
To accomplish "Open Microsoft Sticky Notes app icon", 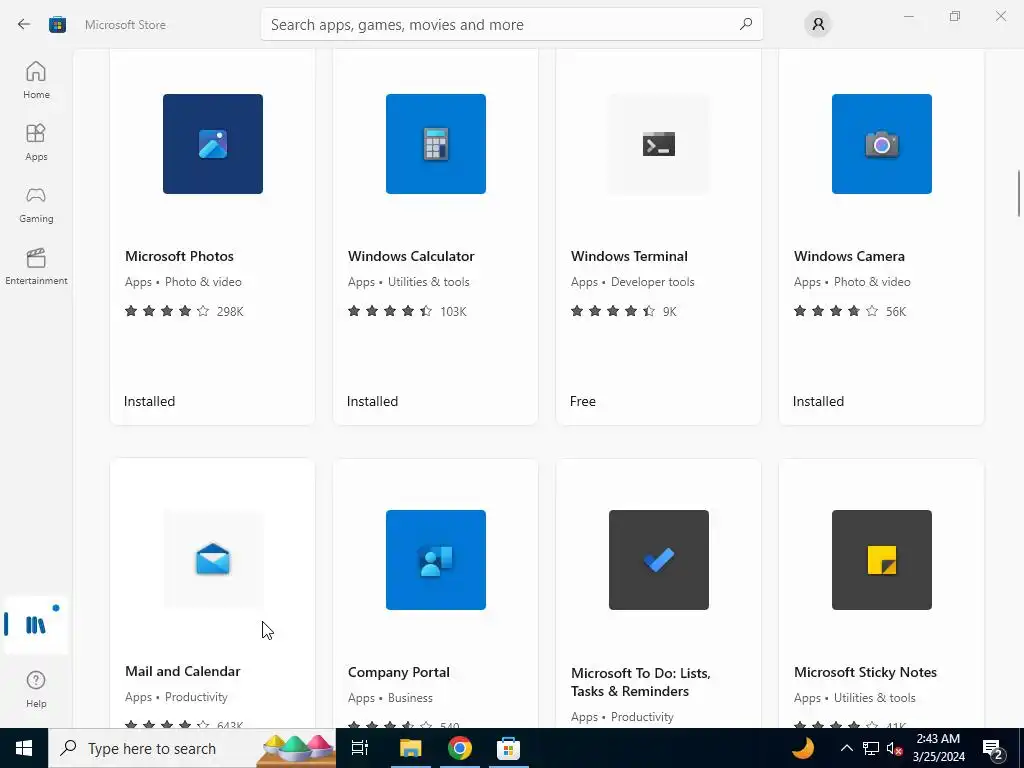I will (882, 560).
